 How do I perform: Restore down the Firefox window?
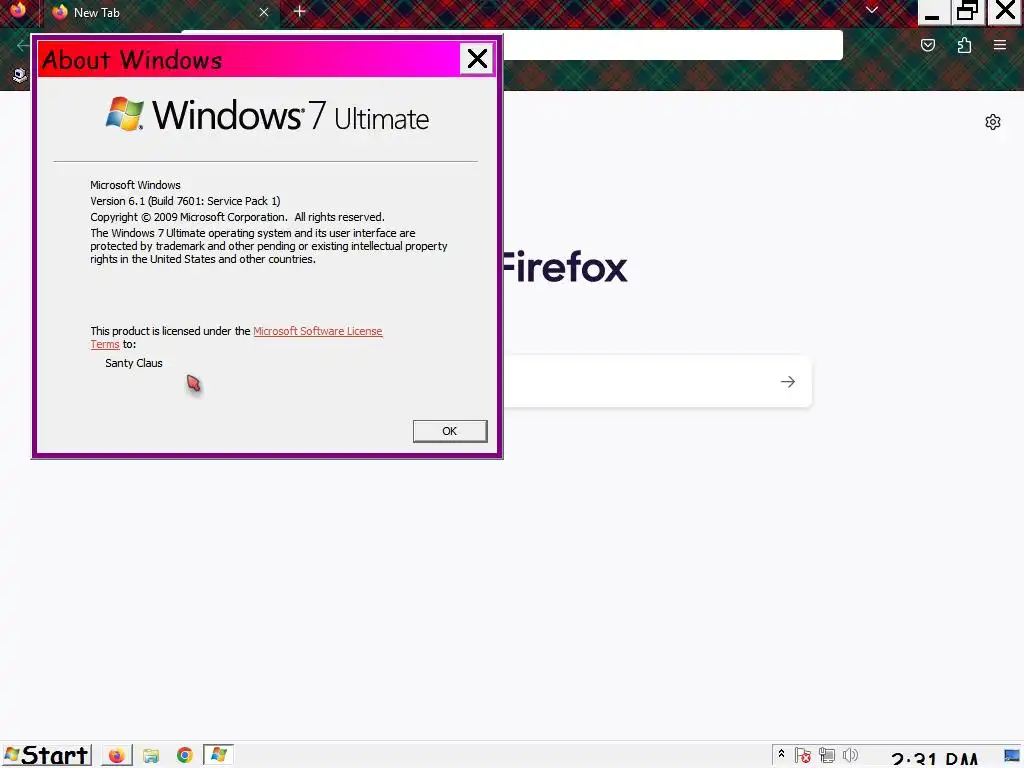(x=967, y=12)
